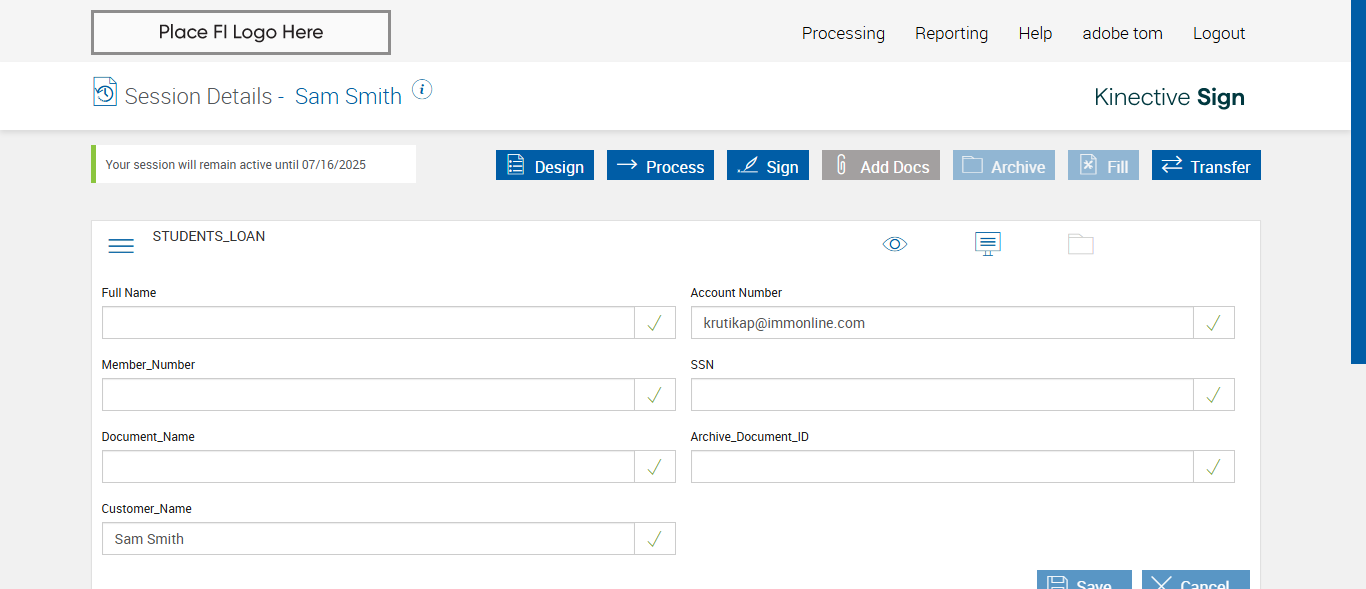This screenshot has width=1366, height=589.
Task: Open the adobe tom user menu
Action: tap(1122, 33)
